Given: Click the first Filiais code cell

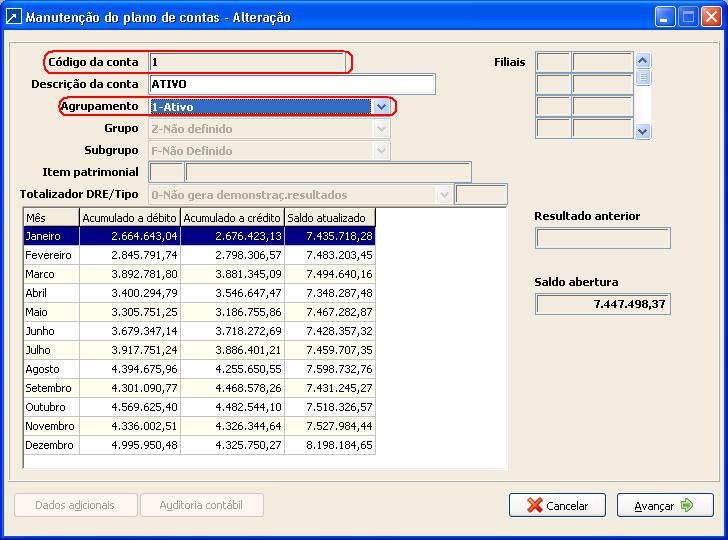Looking at the screenshot, I should [x=553, y=62].
